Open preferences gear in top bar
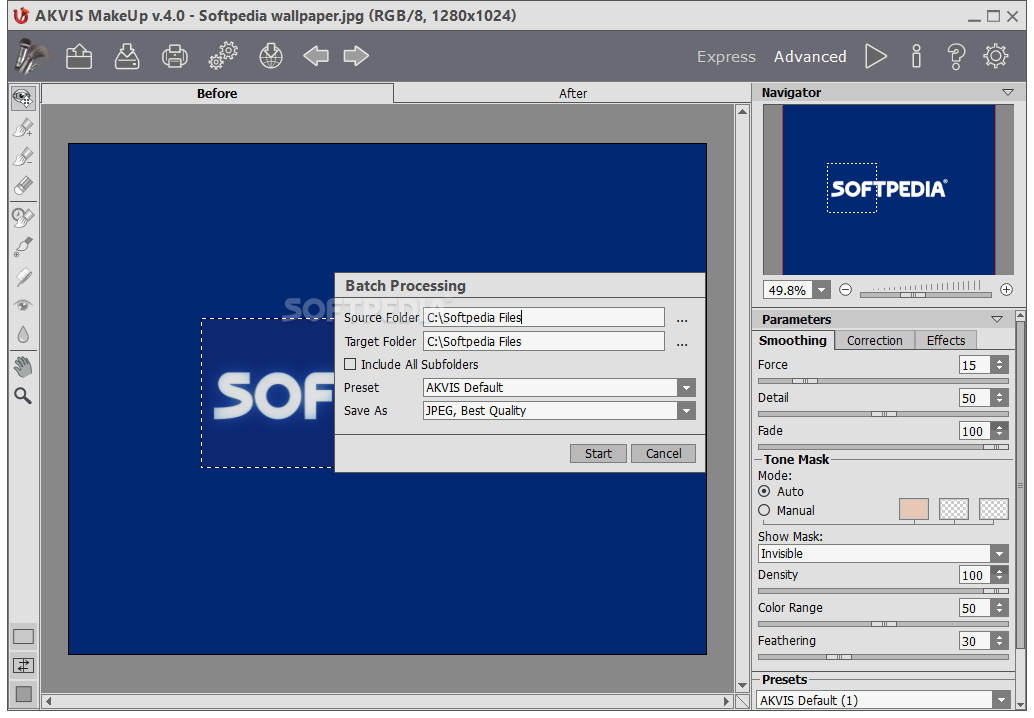The width and height of the screenshot is (1034, 718). (x=996, y=57)
